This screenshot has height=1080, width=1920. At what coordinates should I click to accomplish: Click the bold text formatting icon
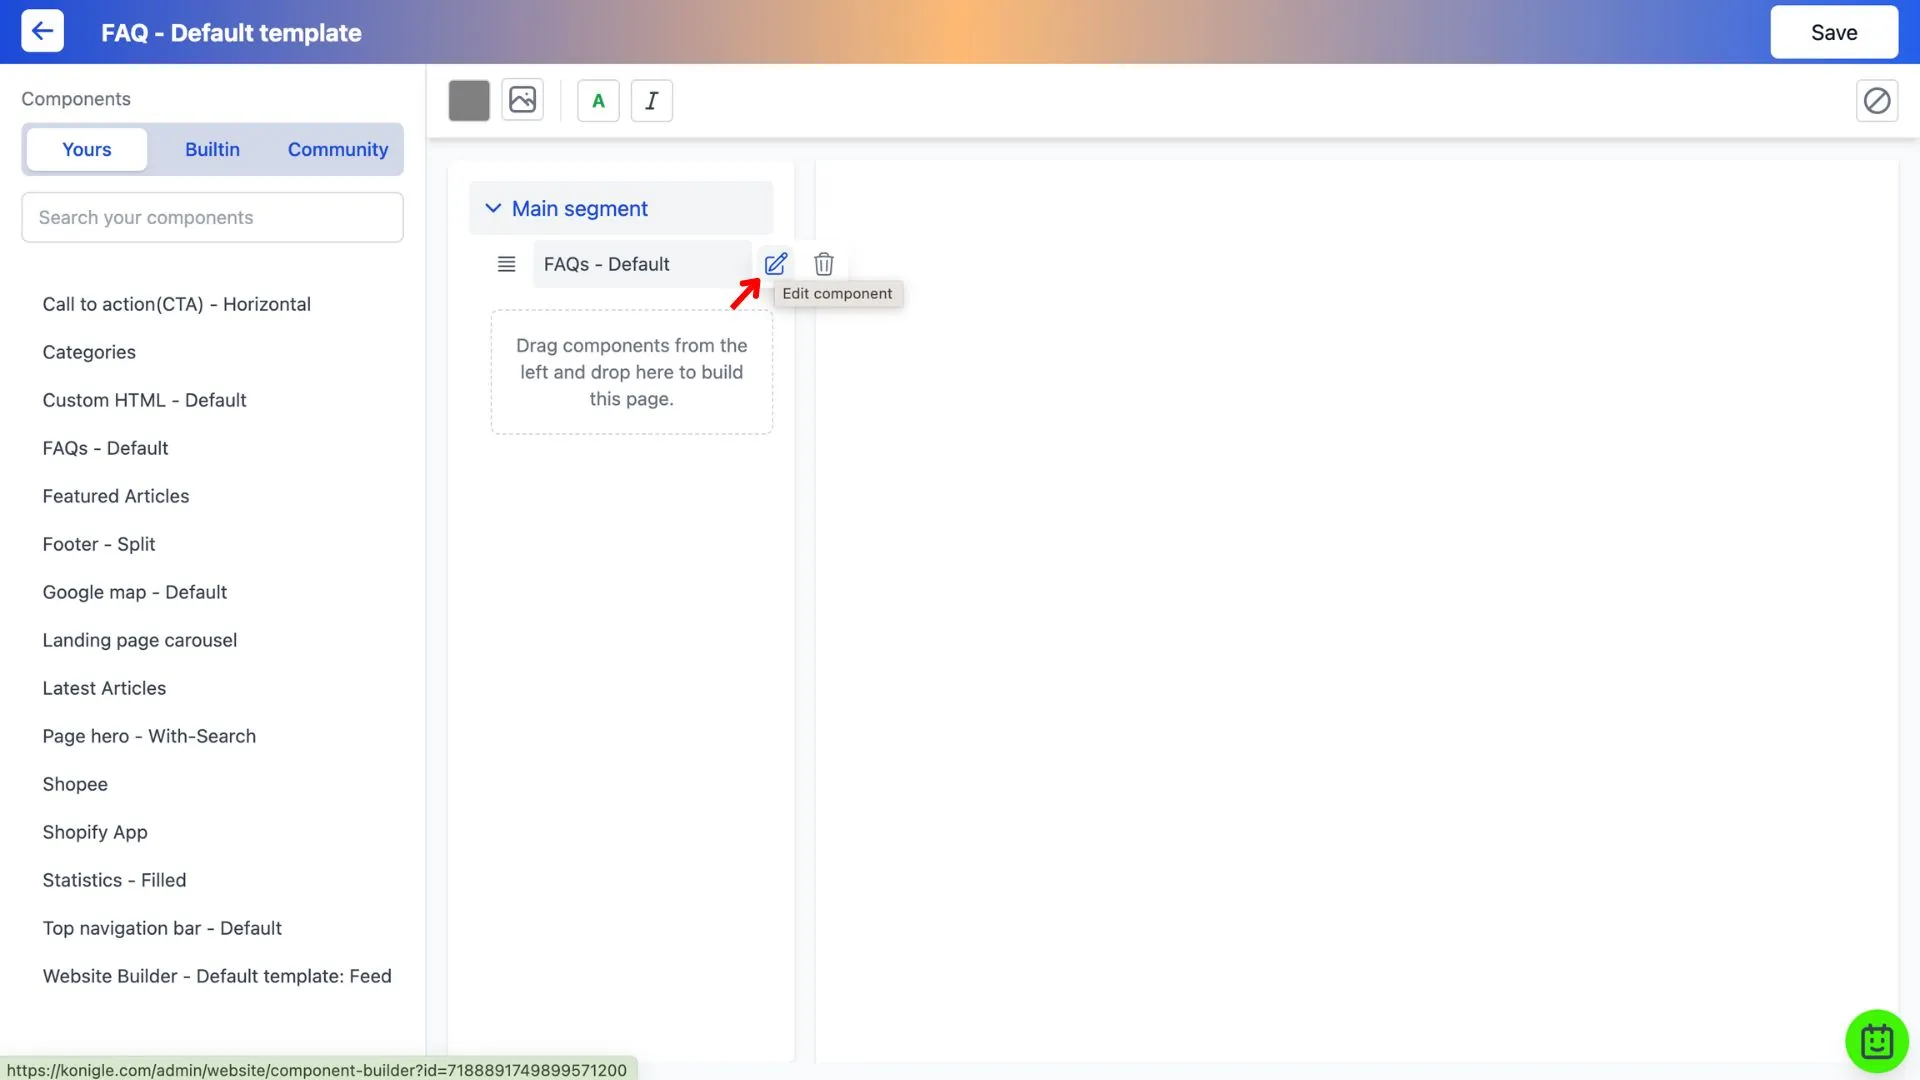[599, 99]
